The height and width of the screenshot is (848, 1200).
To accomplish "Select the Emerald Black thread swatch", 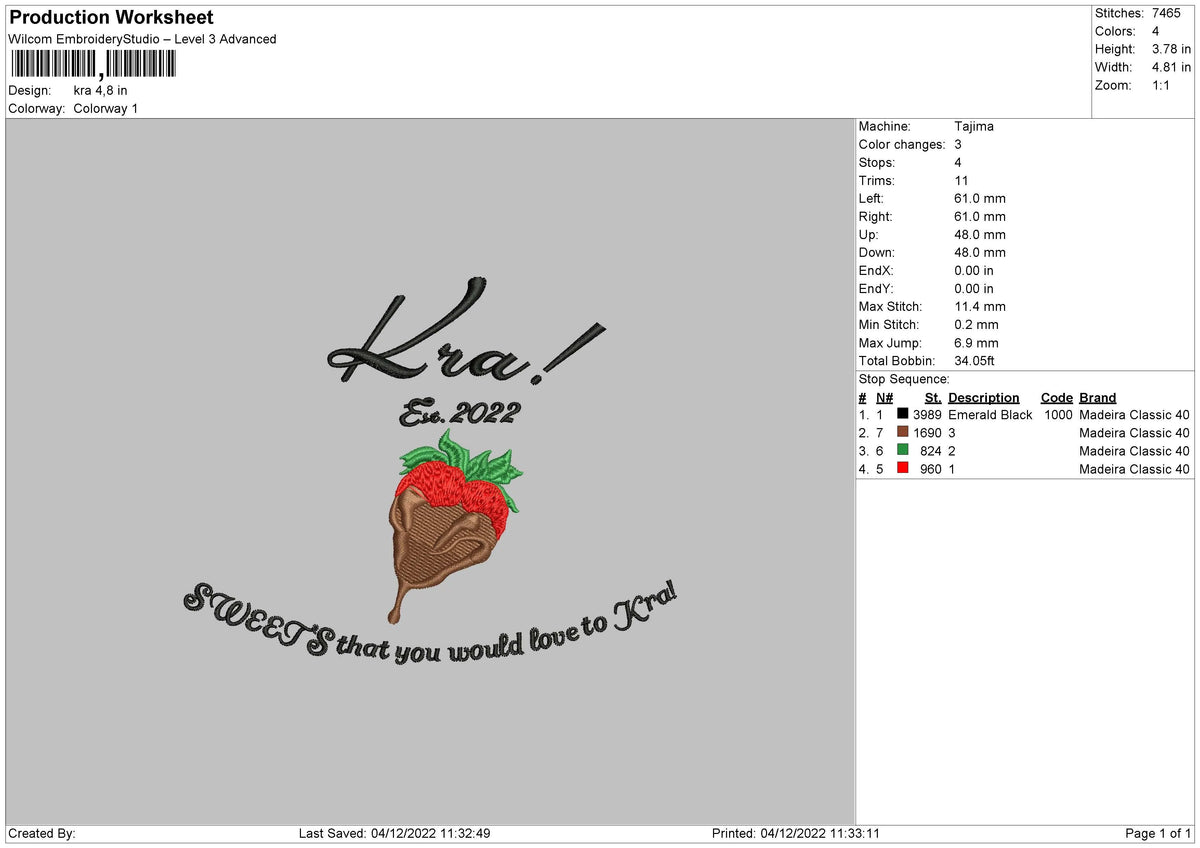I will (x=903, y=415).
